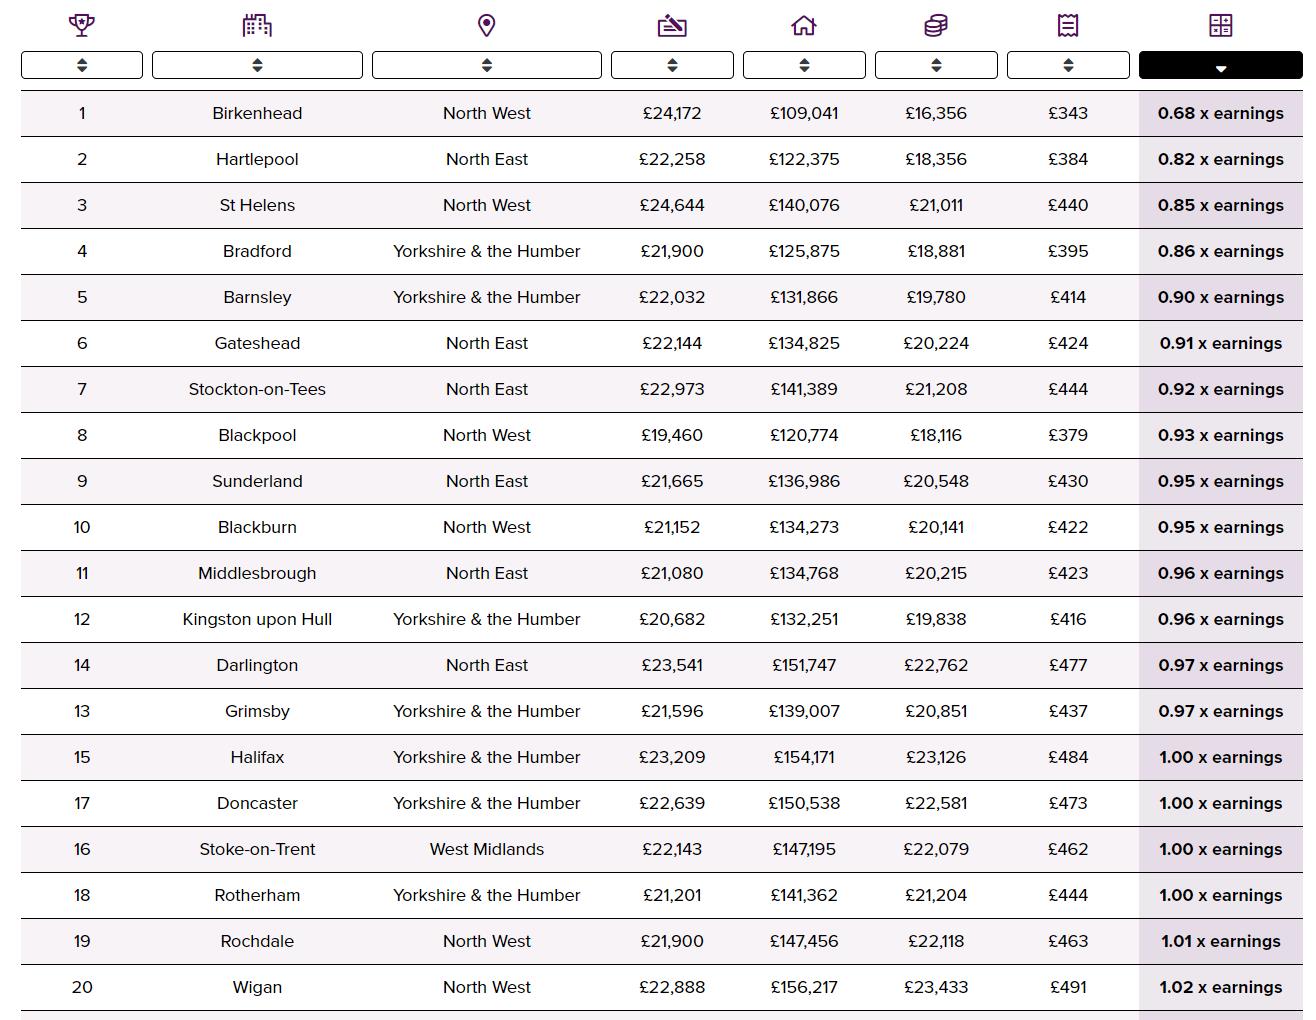Viewport: 1316px width, 1020px height.
Task: Sort by monthly payment column button
Action: pos(1068,65)
